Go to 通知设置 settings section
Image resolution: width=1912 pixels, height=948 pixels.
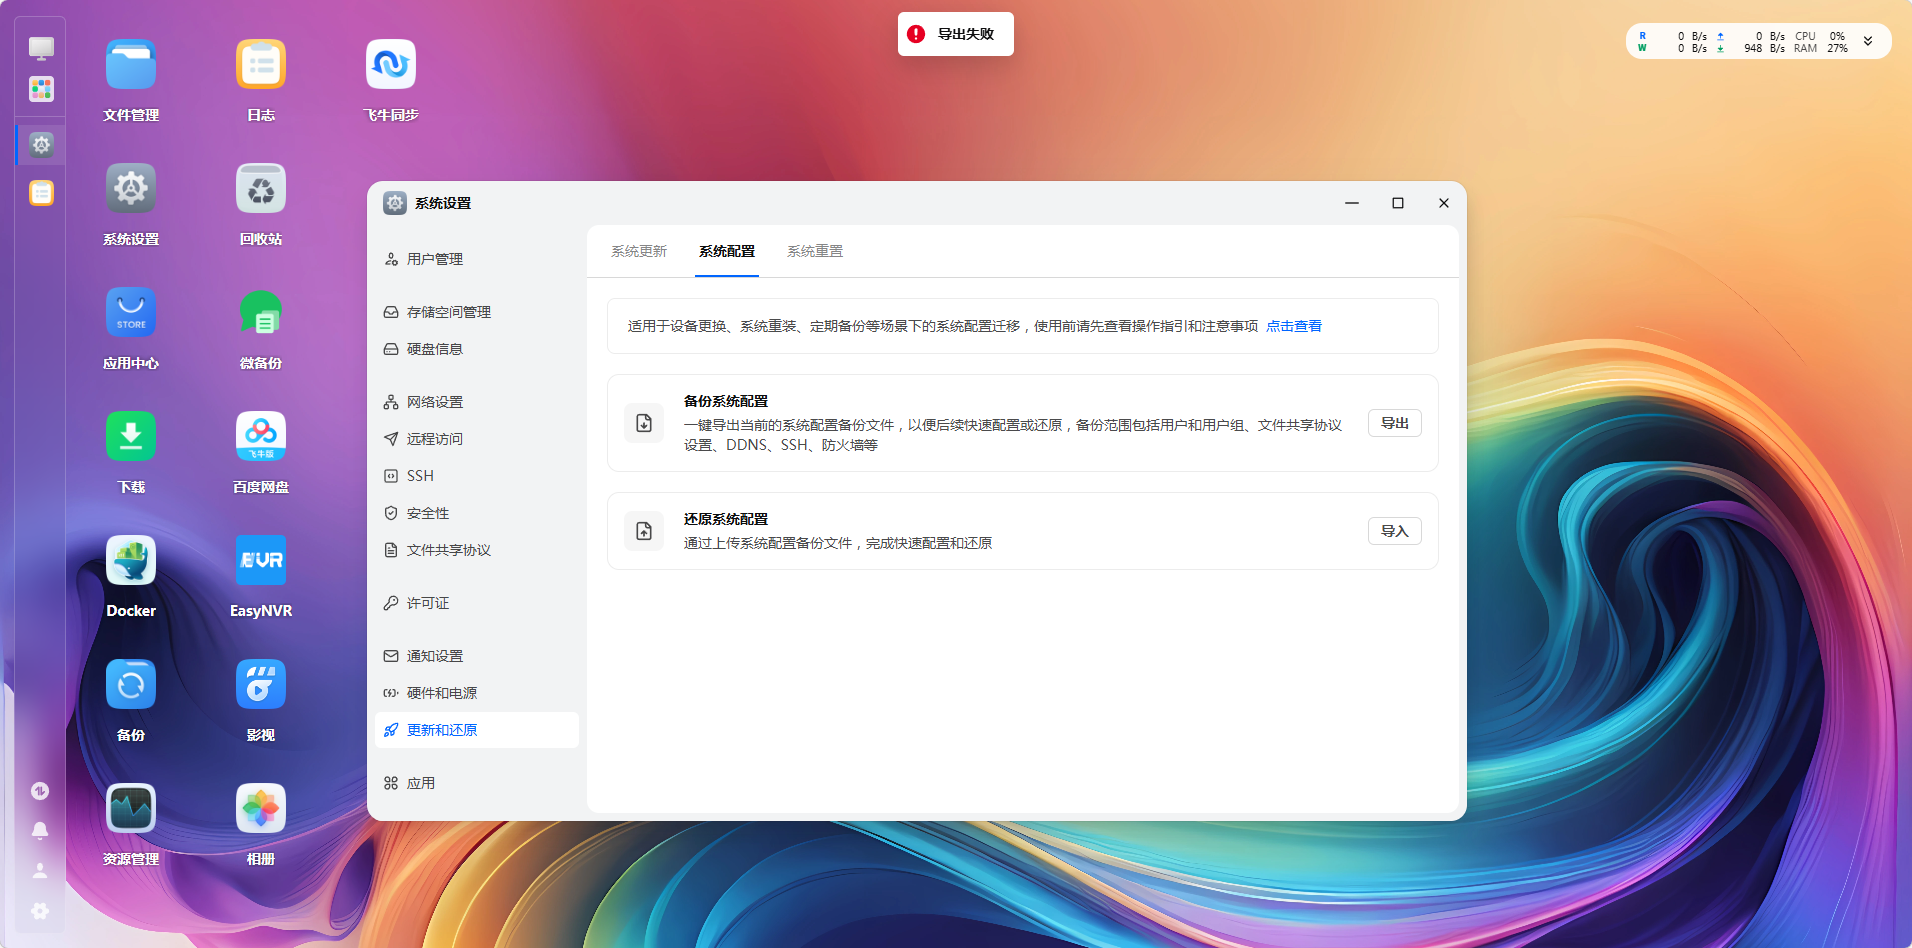(477, 656)
